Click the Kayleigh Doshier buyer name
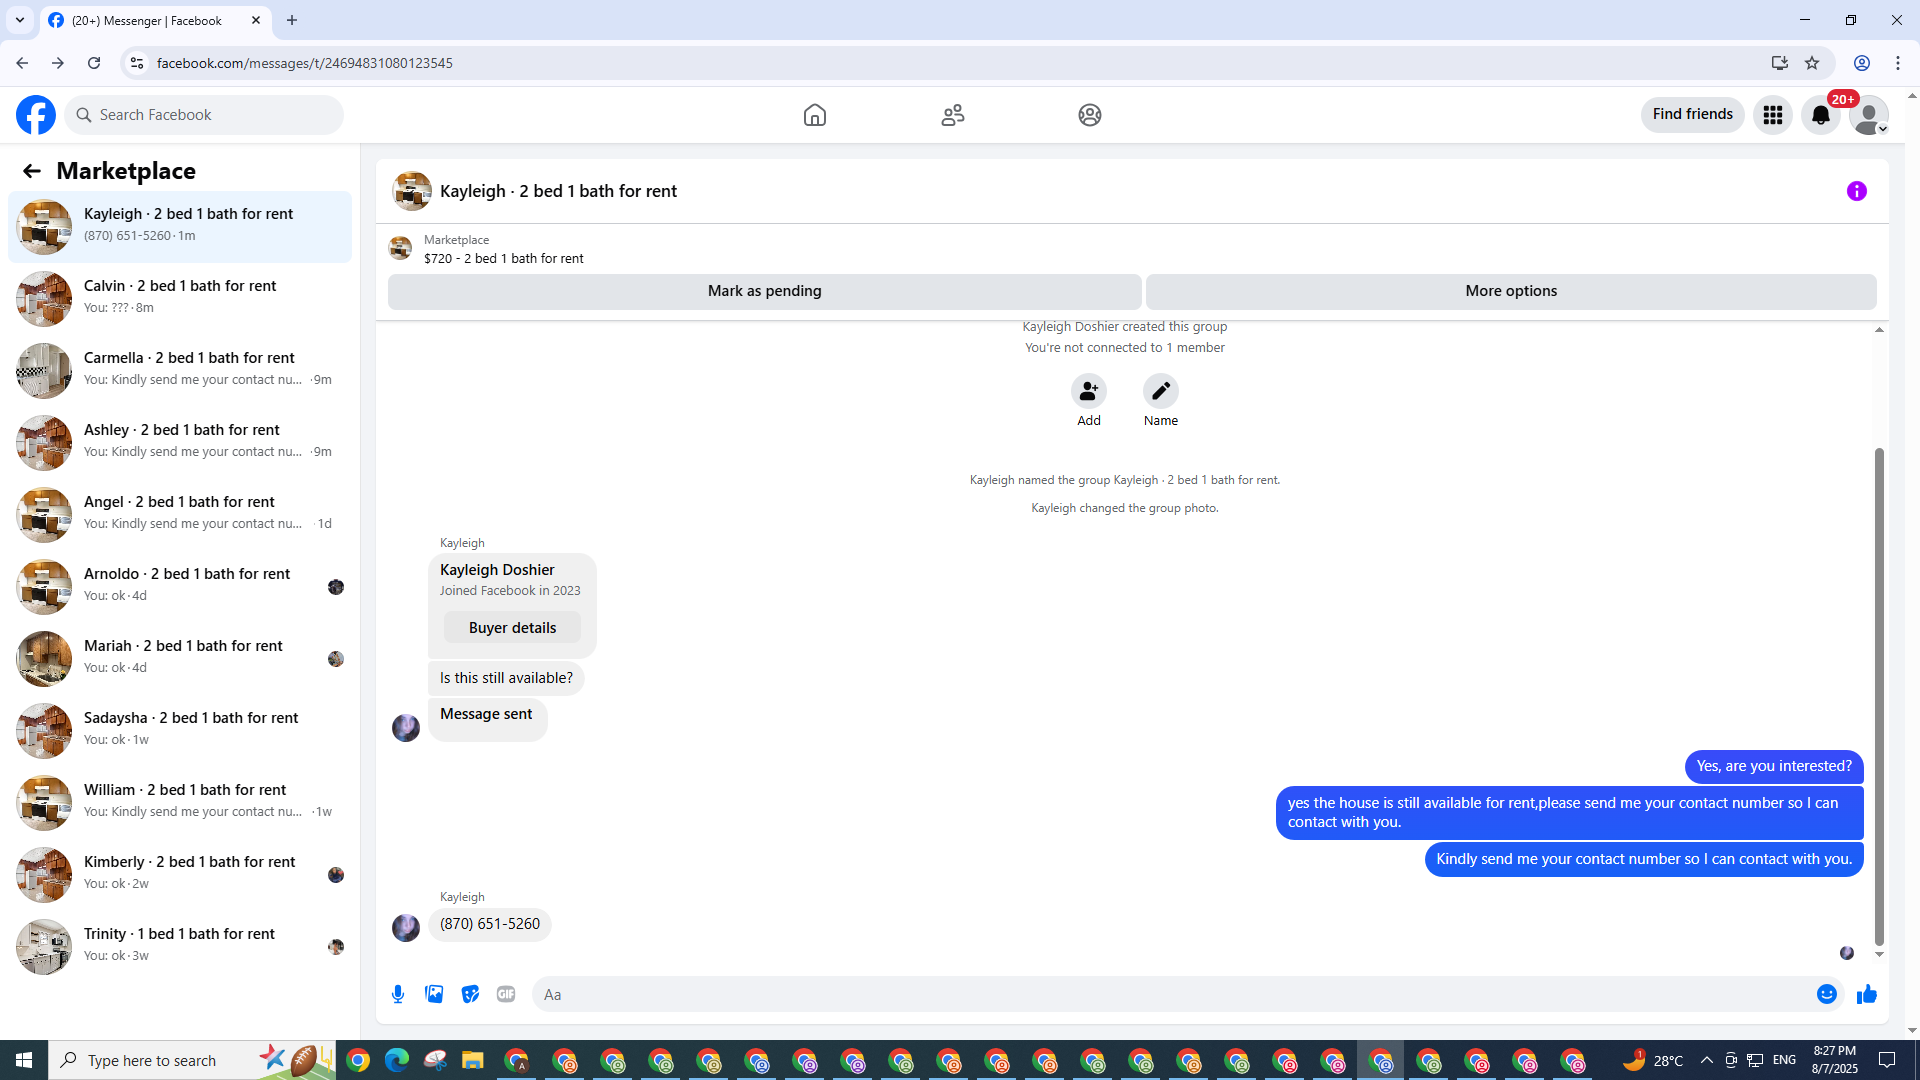The image size is (1920, 1080). (497, 570)
